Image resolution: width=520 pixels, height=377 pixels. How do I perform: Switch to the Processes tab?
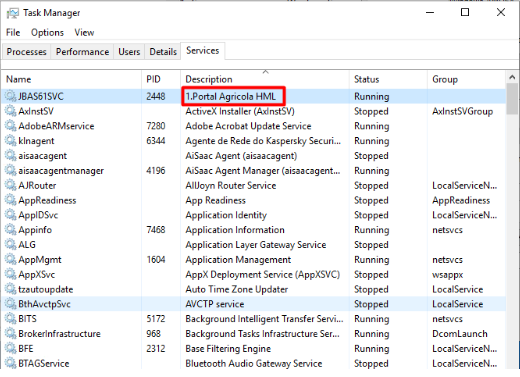(x=27, y=52)
